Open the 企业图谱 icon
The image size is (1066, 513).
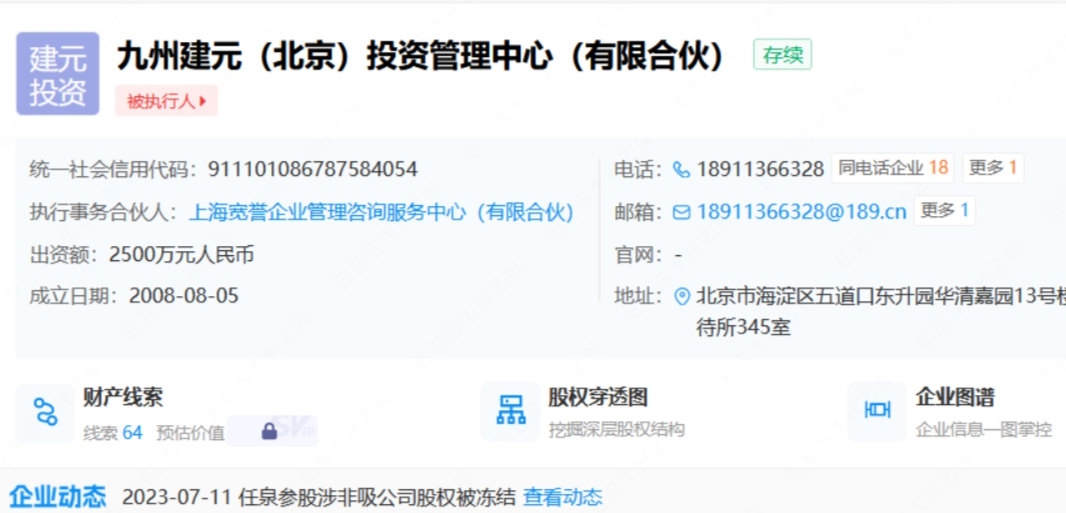point(877,411)
